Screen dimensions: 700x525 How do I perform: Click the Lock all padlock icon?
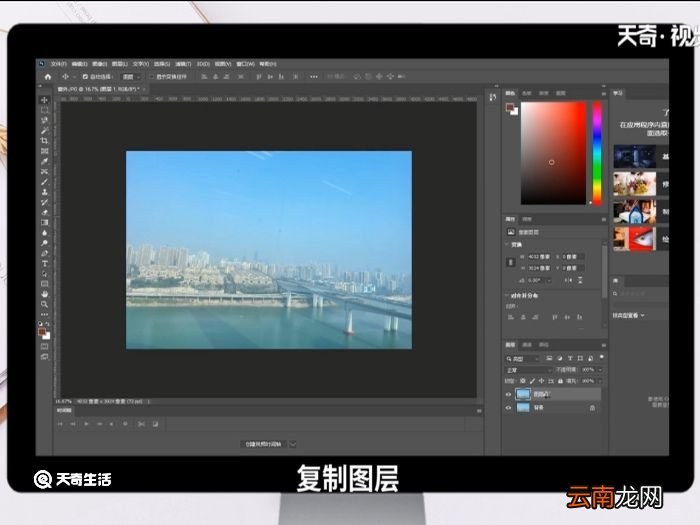[x=560, y=381]
